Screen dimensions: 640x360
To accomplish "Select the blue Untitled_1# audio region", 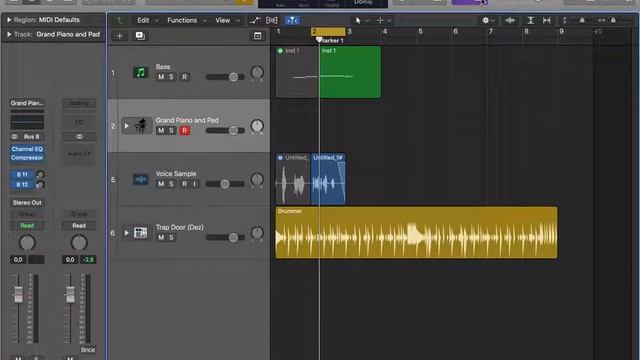I will pyautogui.click(x=328, y=179).
